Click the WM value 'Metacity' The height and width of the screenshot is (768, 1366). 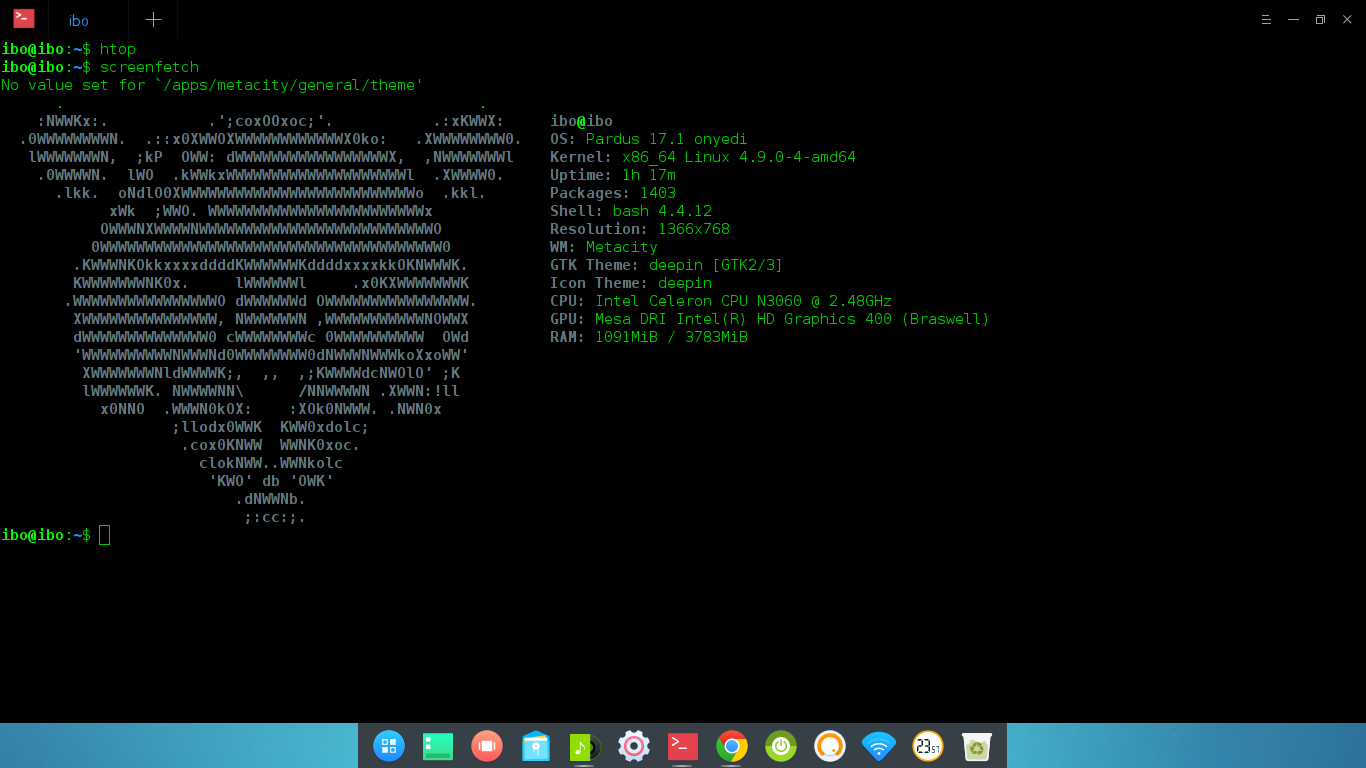622,247
